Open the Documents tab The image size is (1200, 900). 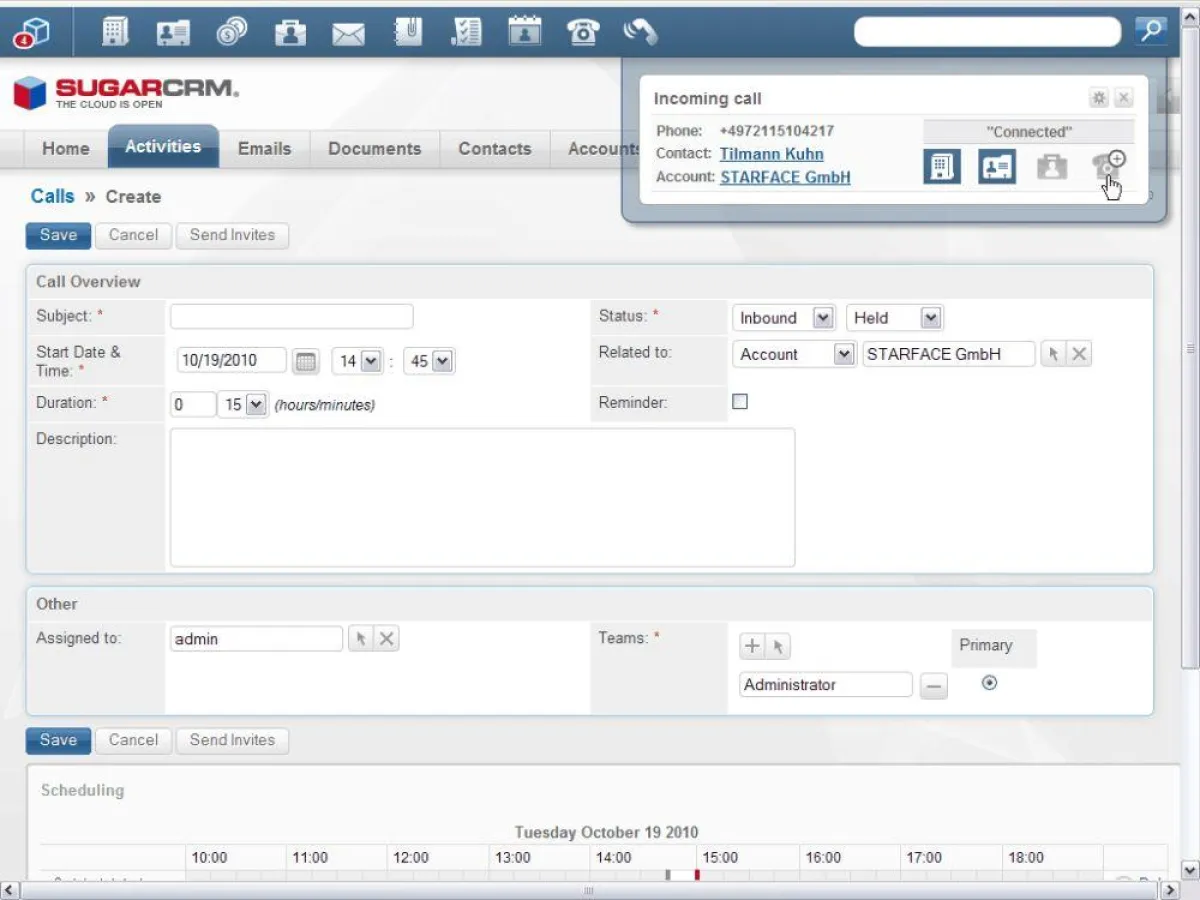click(x=374, y=148)
